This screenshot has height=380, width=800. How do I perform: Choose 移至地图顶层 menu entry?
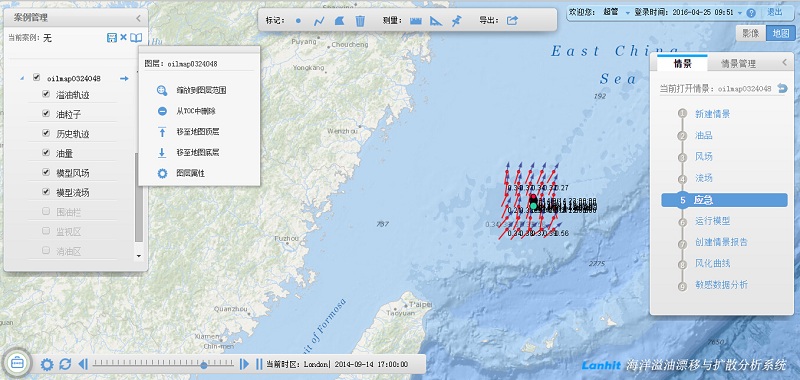coord(197,132)
